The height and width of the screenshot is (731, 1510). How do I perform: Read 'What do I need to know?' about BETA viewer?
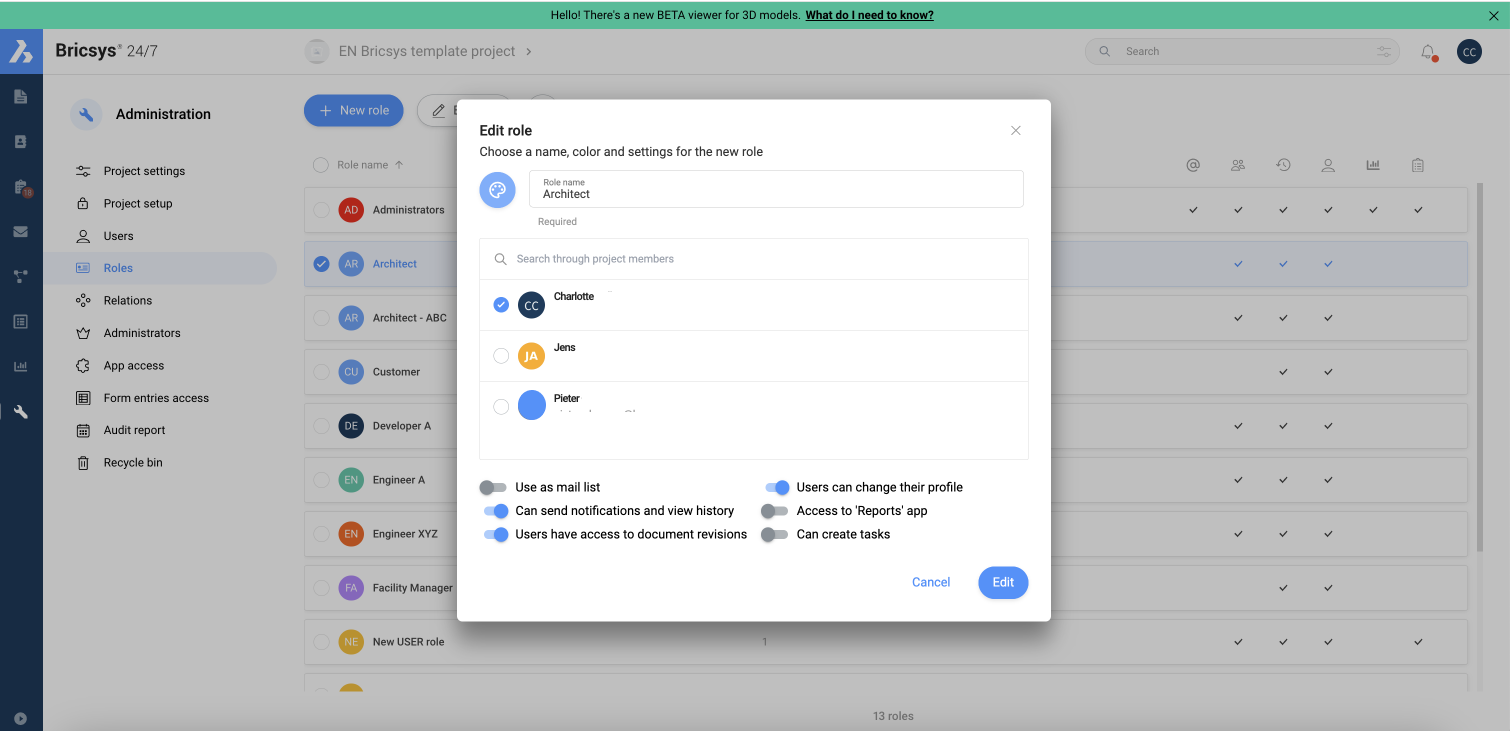coord(868,15)
